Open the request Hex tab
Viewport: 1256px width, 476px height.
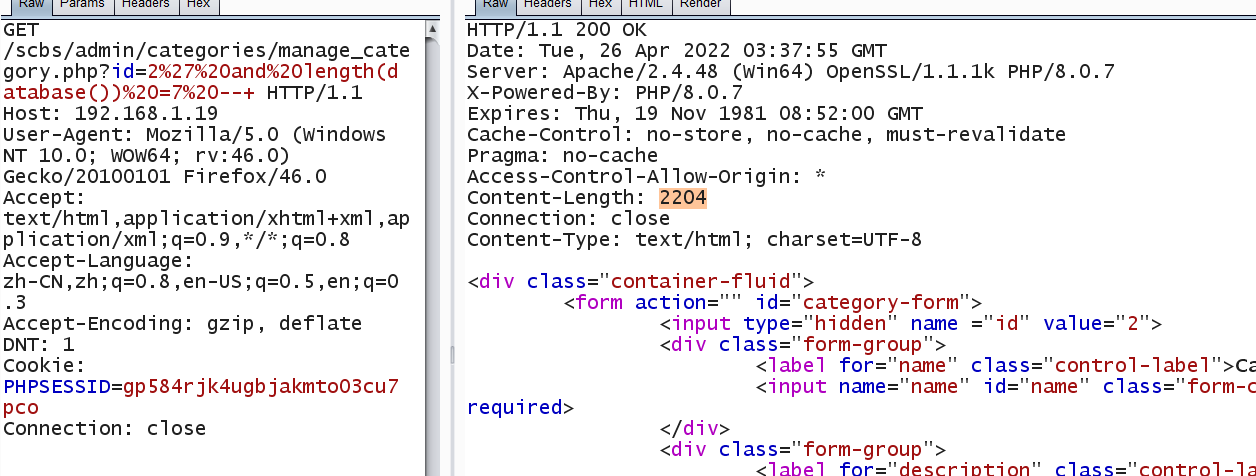[199, 5]
